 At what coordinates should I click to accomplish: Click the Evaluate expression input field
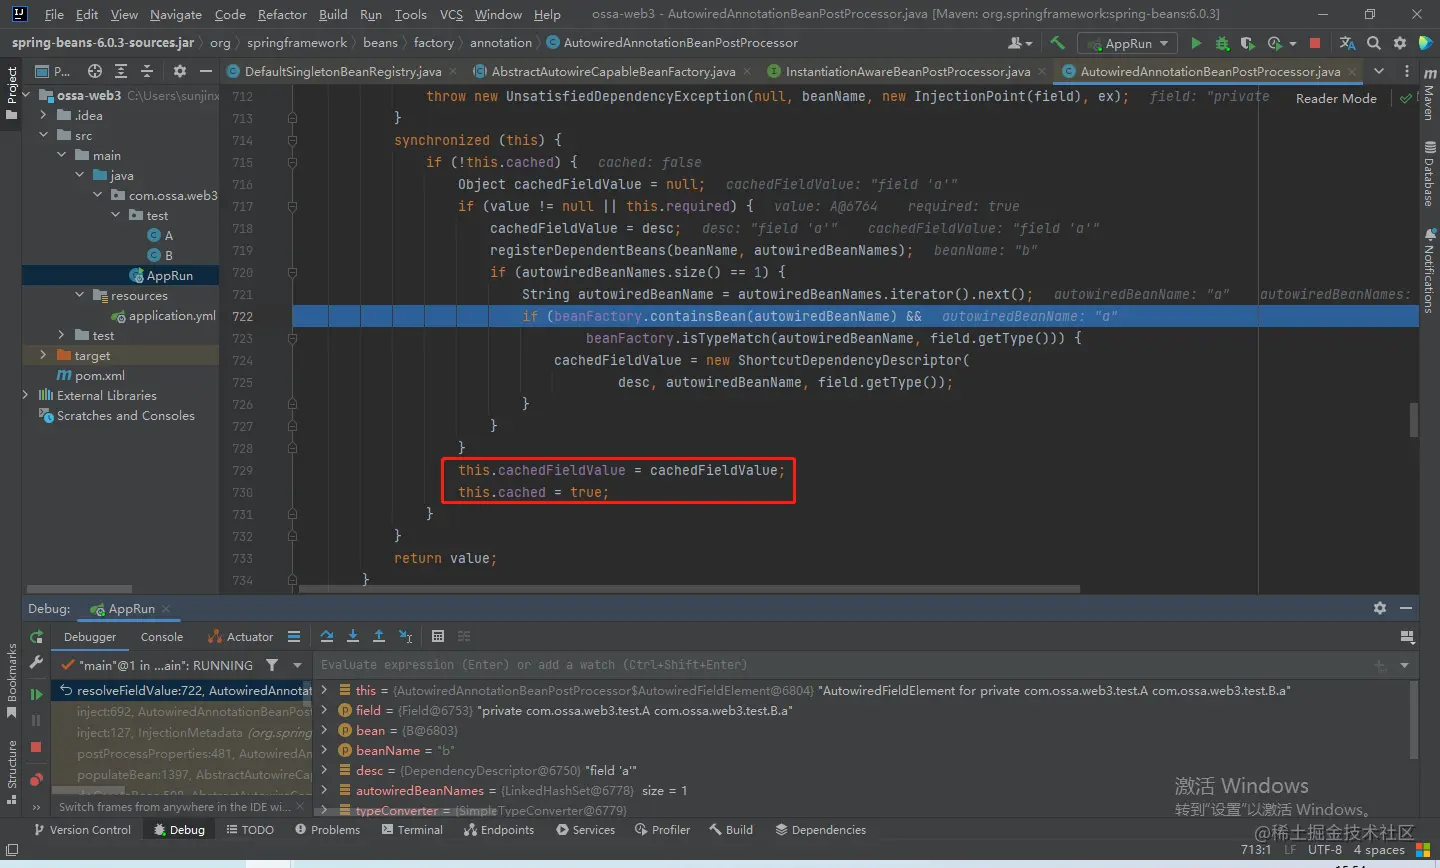coord(842,665)
